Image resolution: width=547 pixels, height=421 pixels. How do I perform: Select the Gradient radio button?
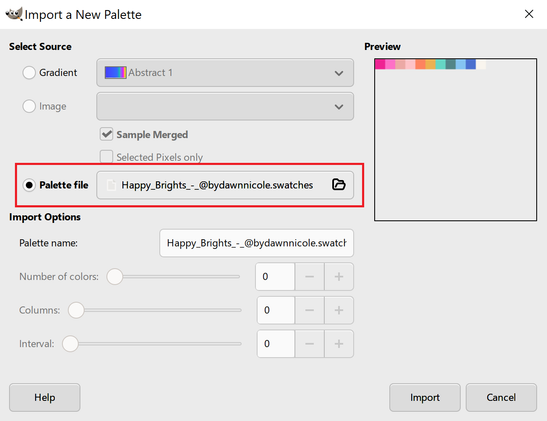point(29,73)
